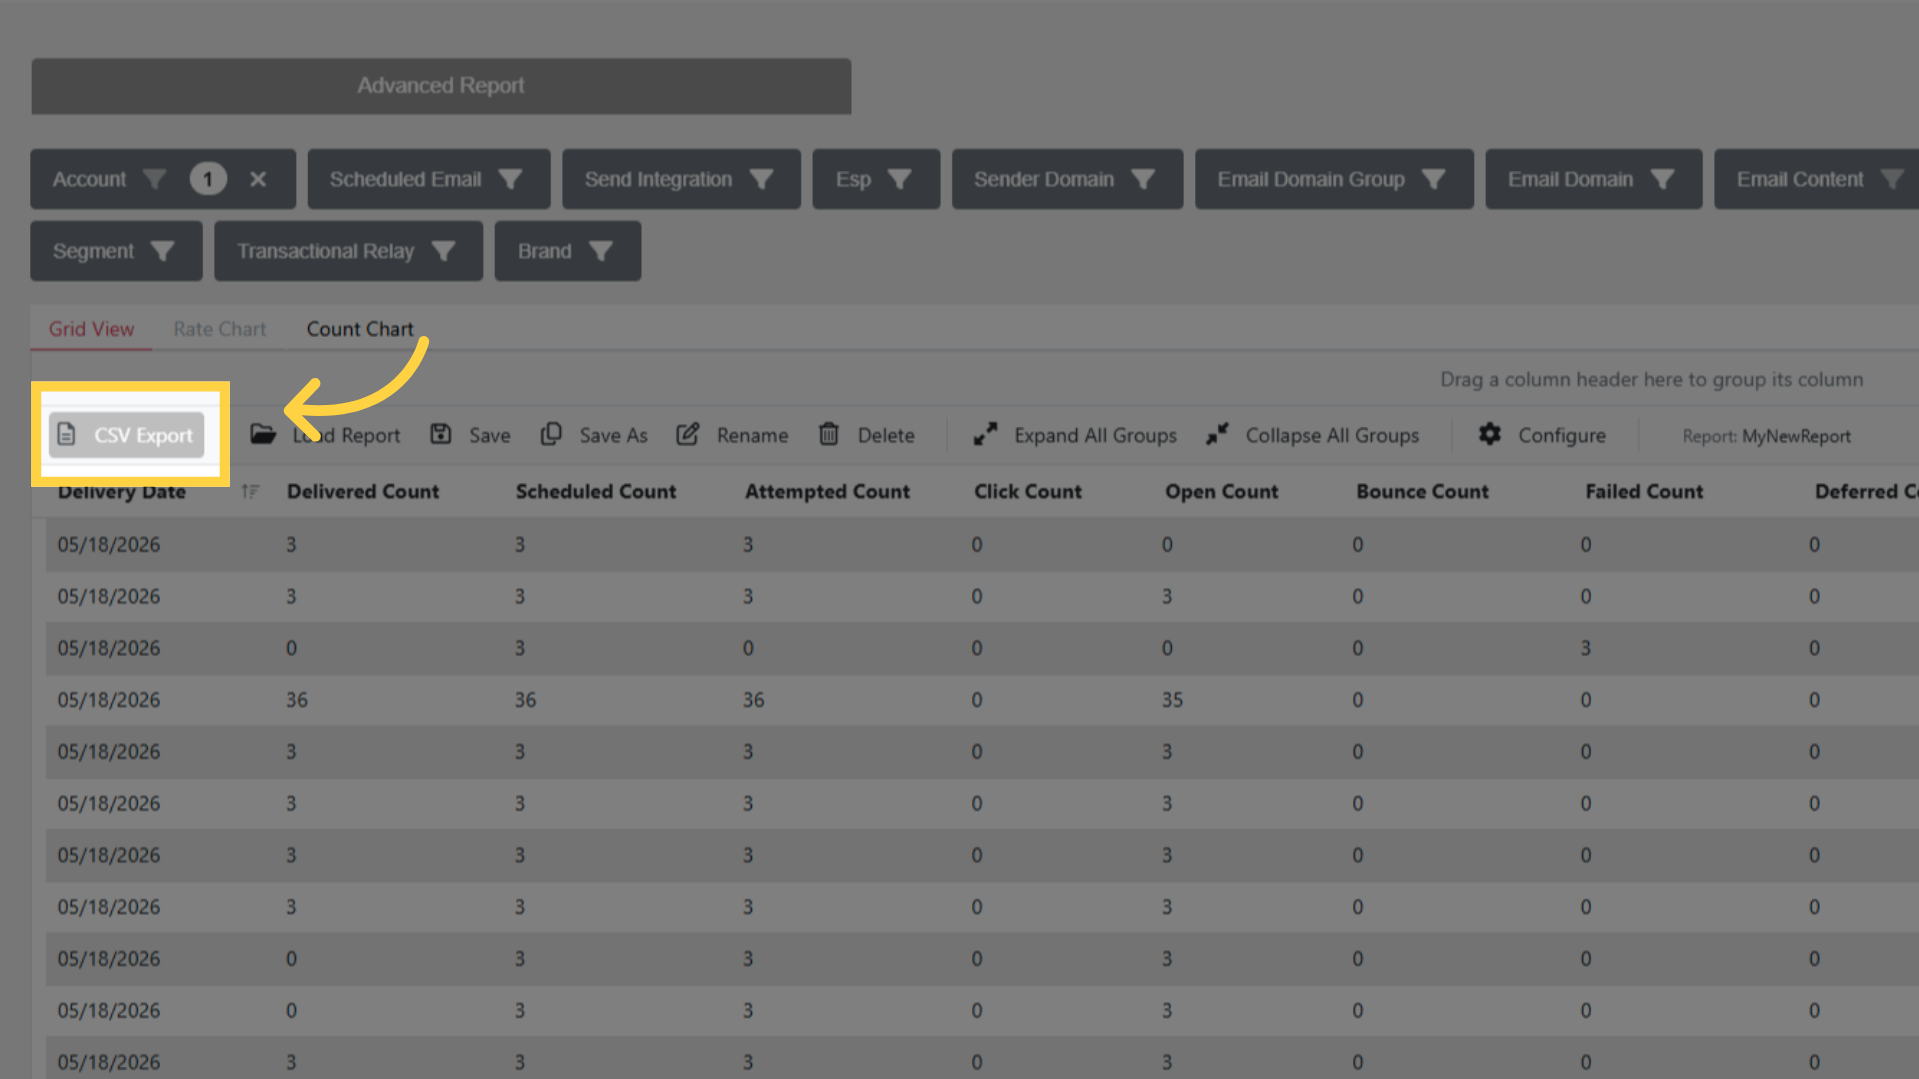This screenshot has width=1919, height=1079.
Task: Open the Send Integration filter dropdown
Action: (681, 179)
